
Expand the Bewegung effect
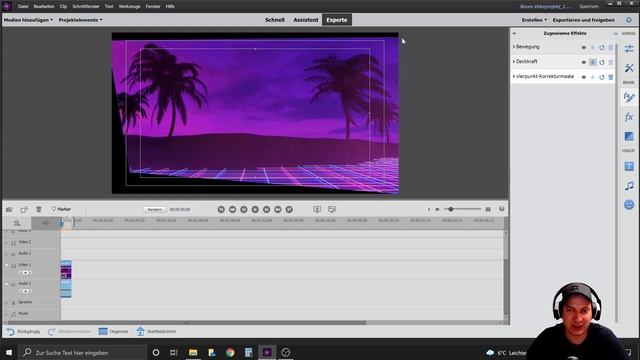514,47
